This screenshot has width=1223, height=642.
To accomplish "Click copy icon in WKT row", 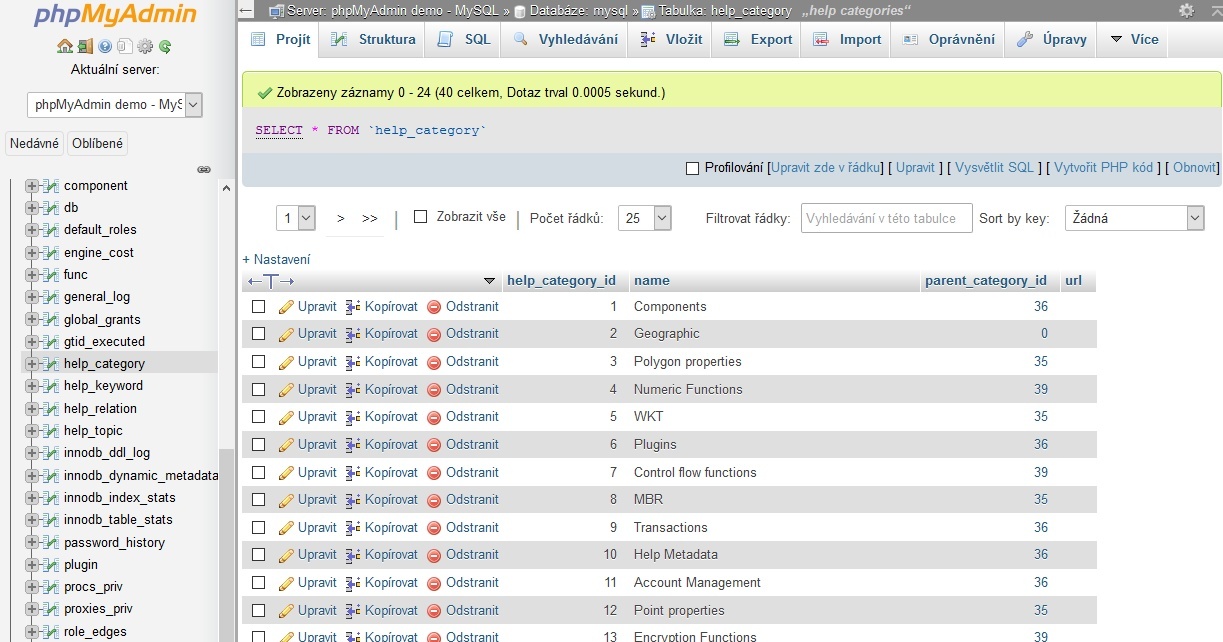I will coord(353,417).
